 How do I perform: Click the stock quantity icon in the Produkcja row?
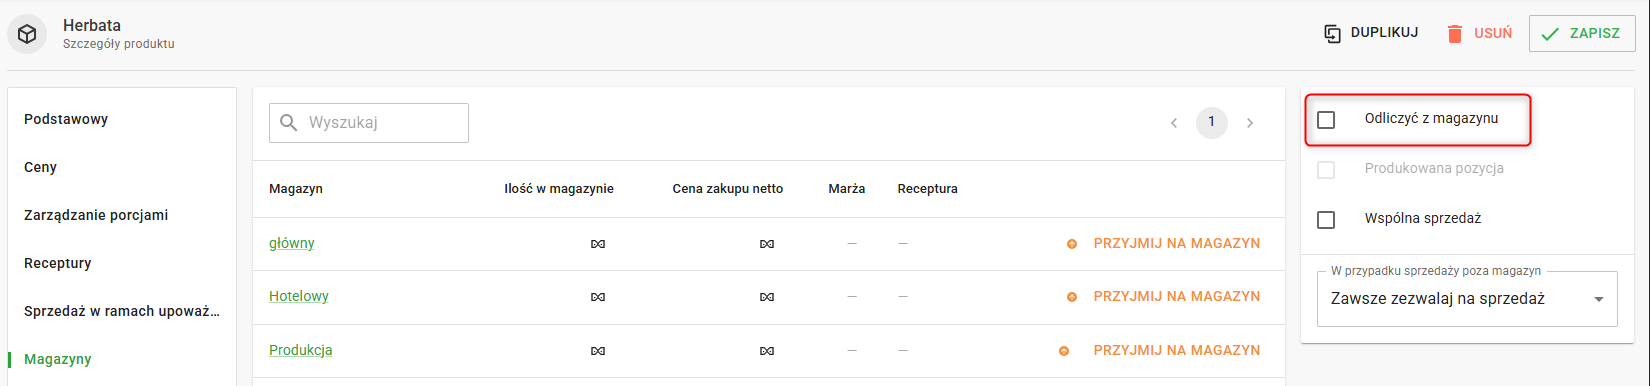[x=598, y=351]
